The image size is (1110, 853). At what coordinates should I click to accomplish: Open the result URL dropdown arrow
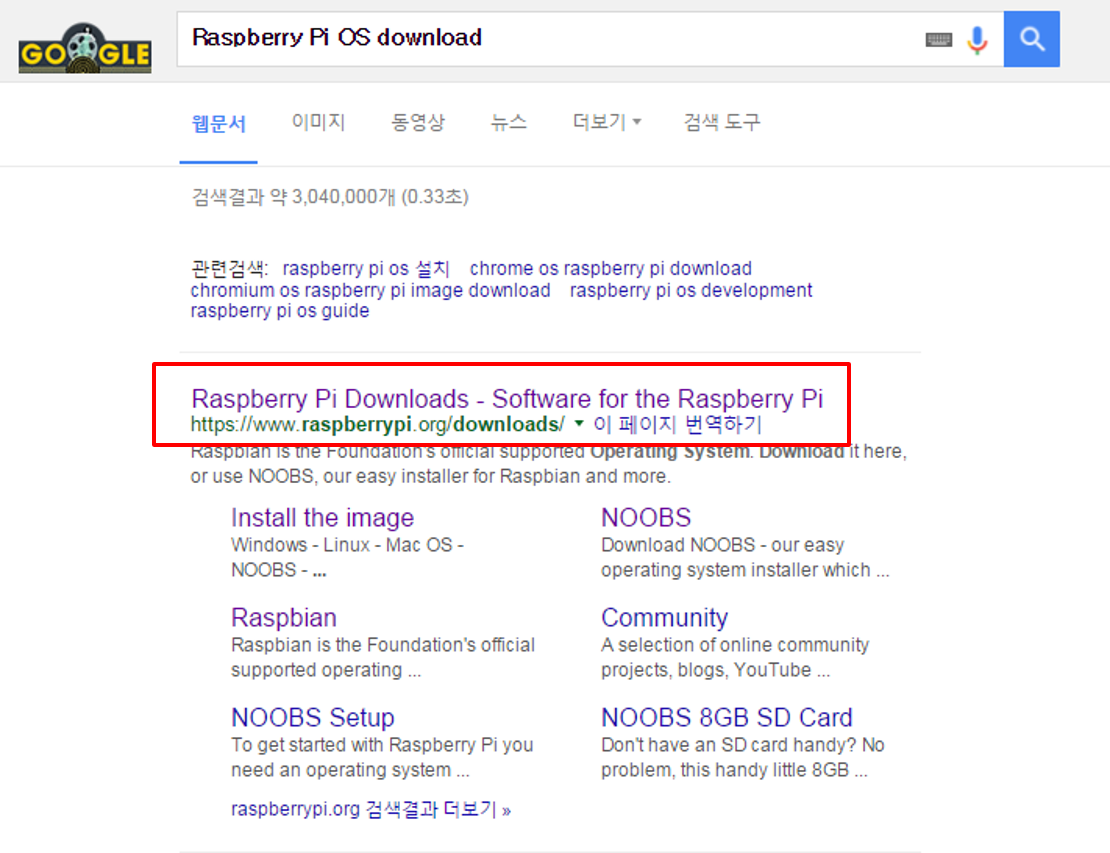(579, 423)
